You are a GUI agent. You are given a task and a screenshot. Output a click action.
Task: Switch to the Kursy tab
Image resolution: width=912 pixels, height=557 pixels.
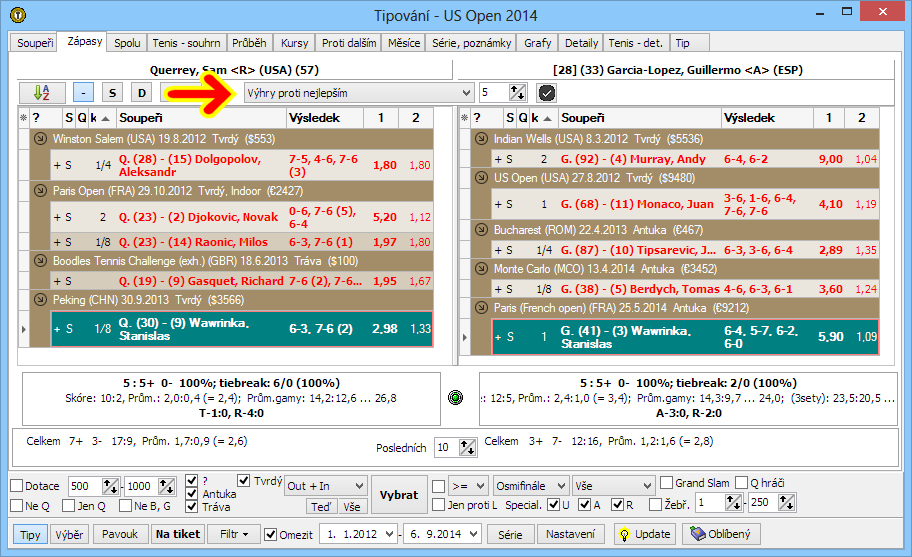point(294,43)
